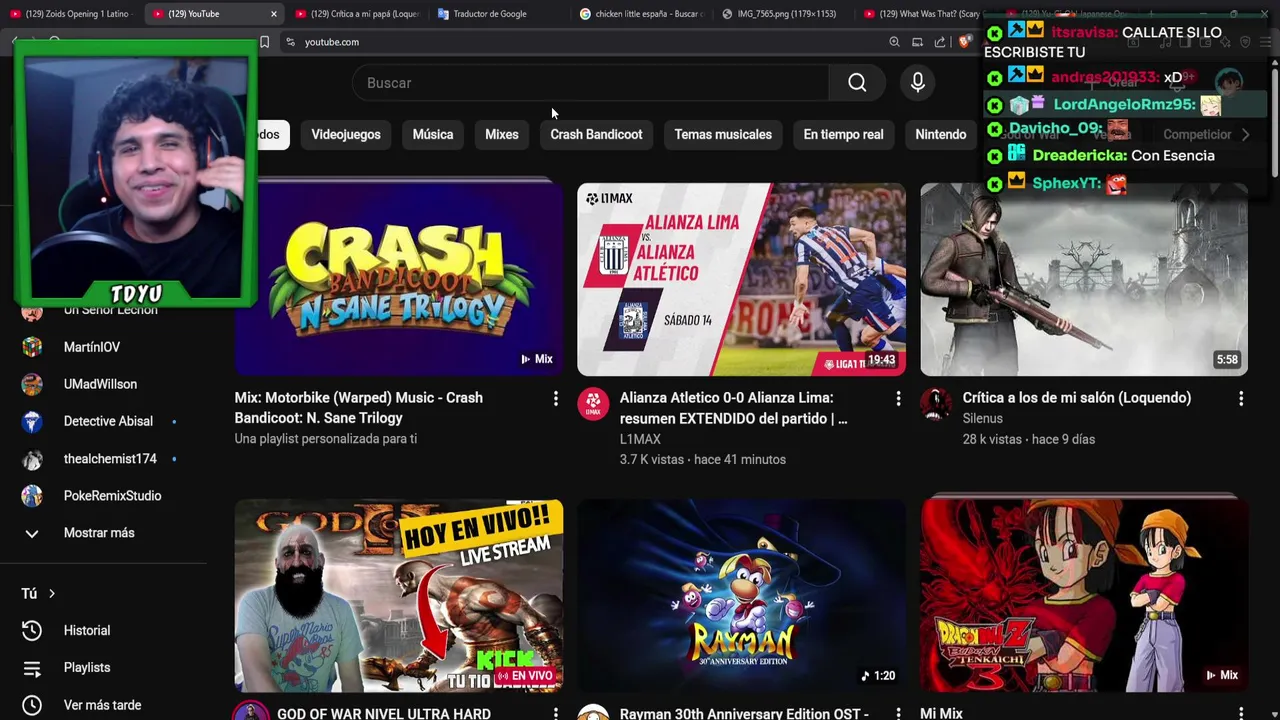Click the Brave shields lion icon

[965, 42]
